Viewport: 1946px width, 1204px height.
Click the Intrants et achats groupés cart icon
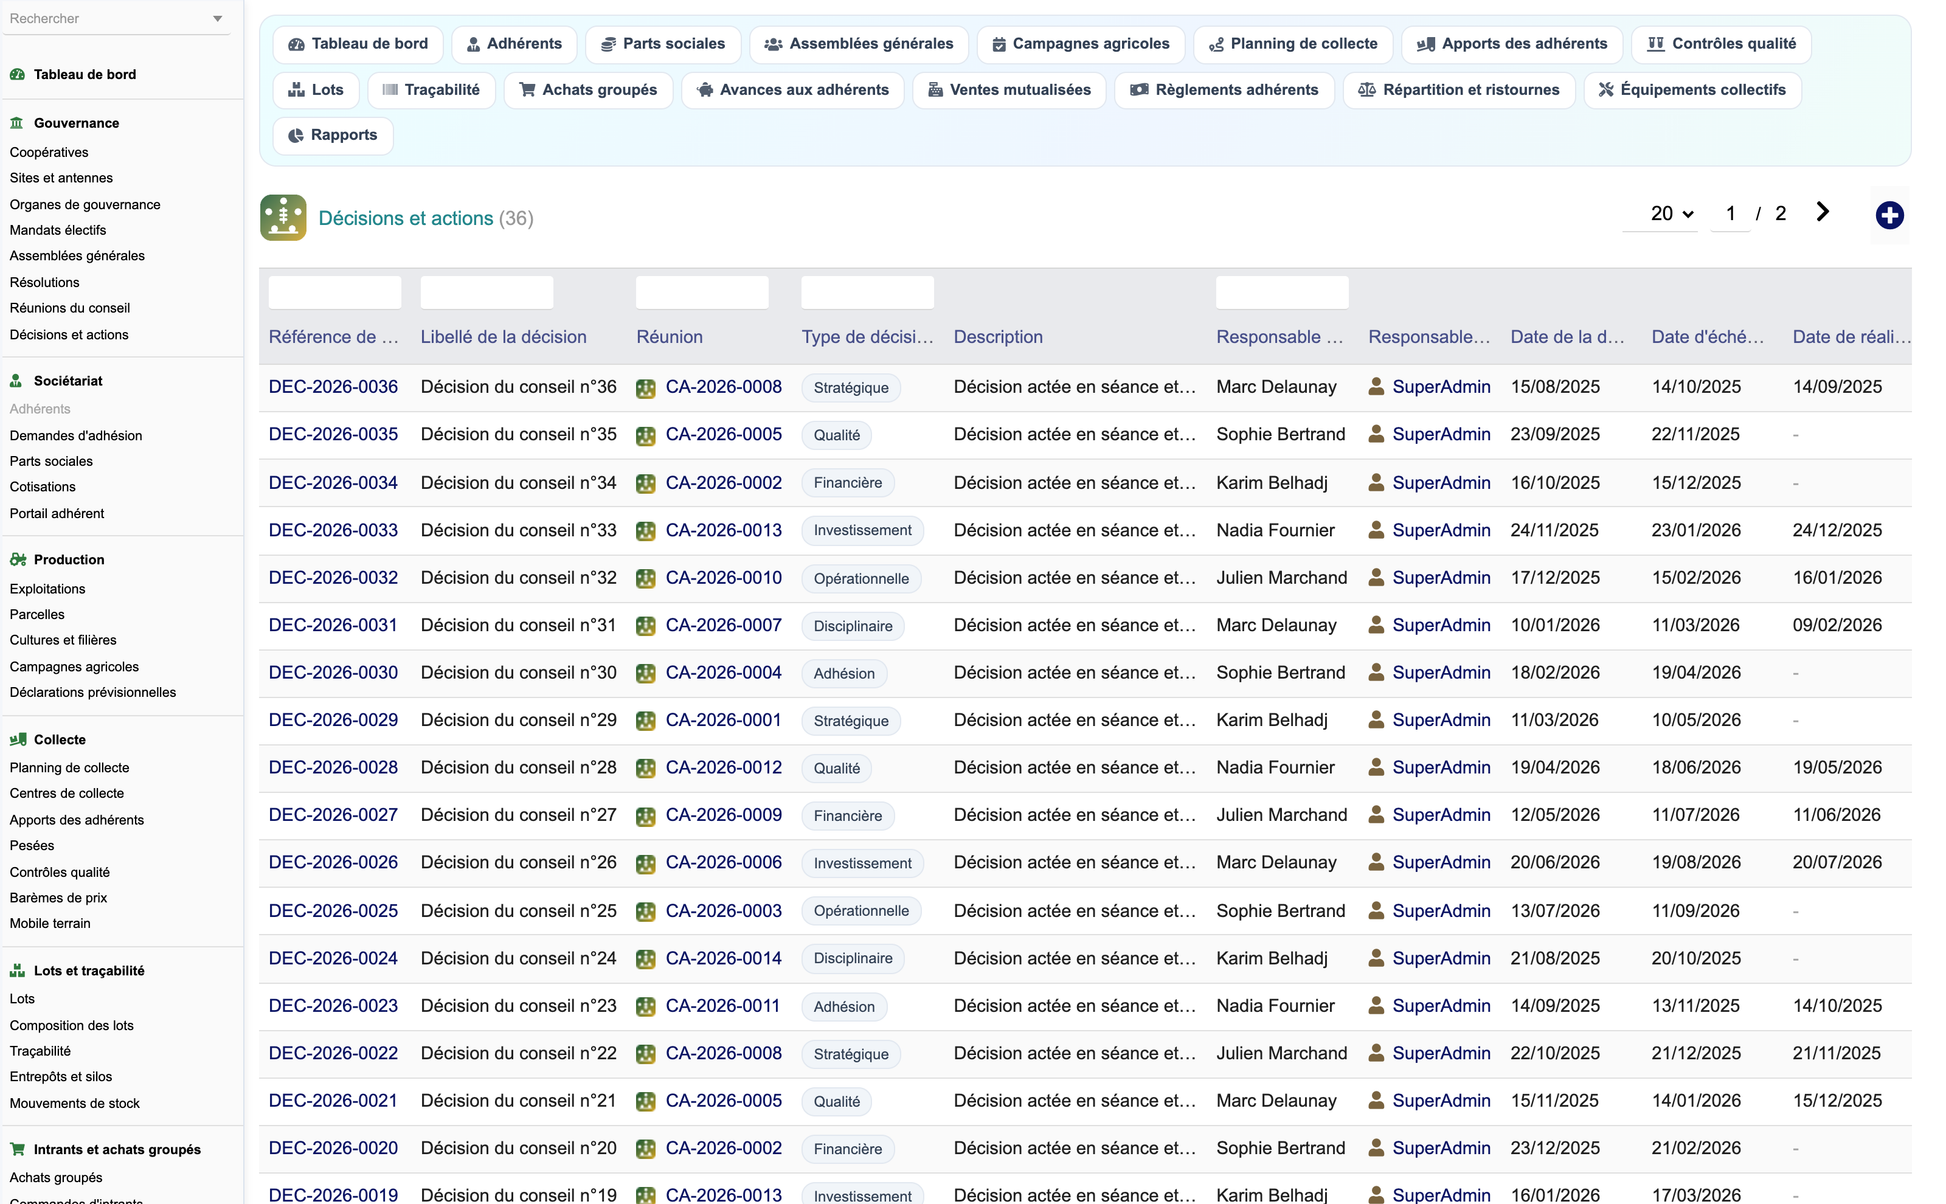17,1150
